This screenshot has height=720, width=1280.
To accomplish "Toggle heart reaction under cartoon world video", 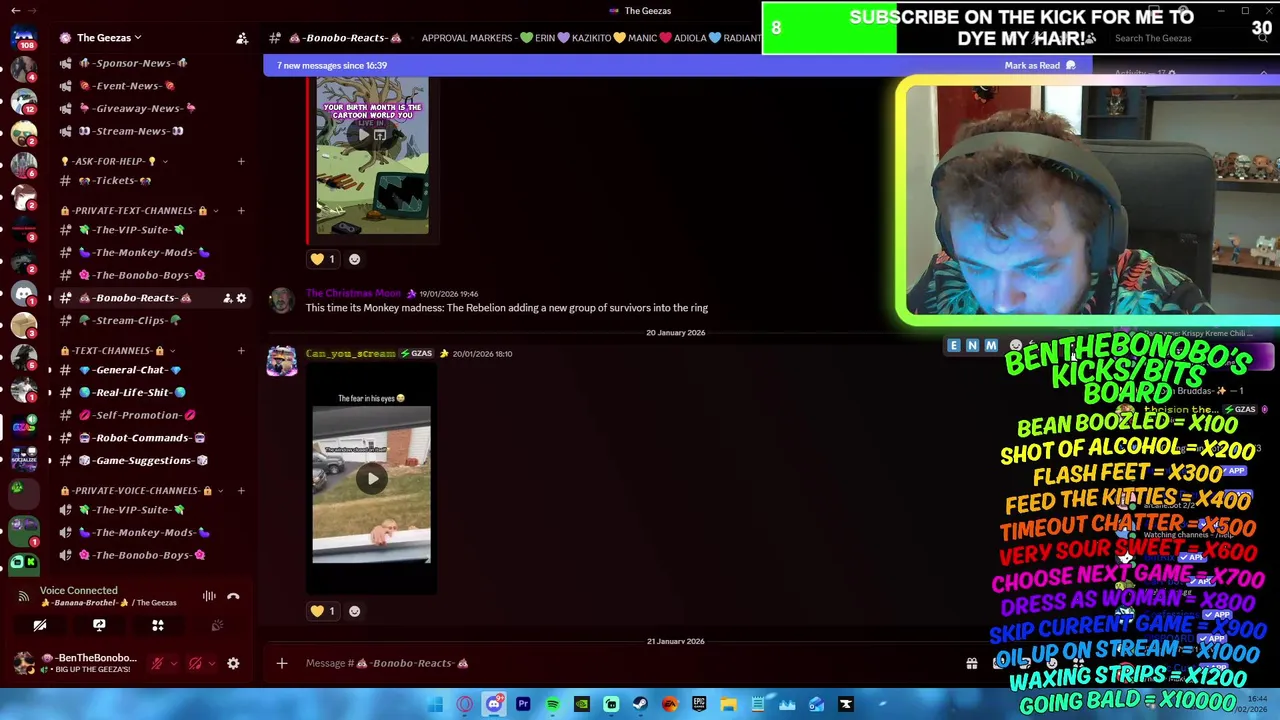I will click(323, 259).
